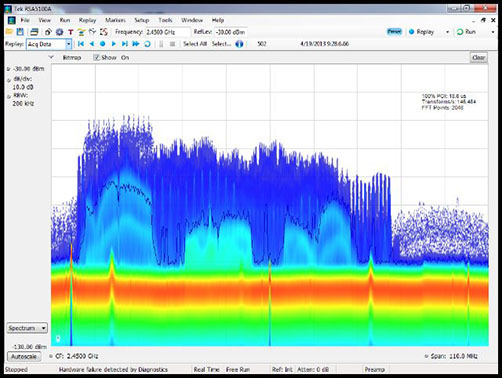Click the Markers toolbar icon
Viewport: 502px width, 378px height.
[x=92, y=32]
